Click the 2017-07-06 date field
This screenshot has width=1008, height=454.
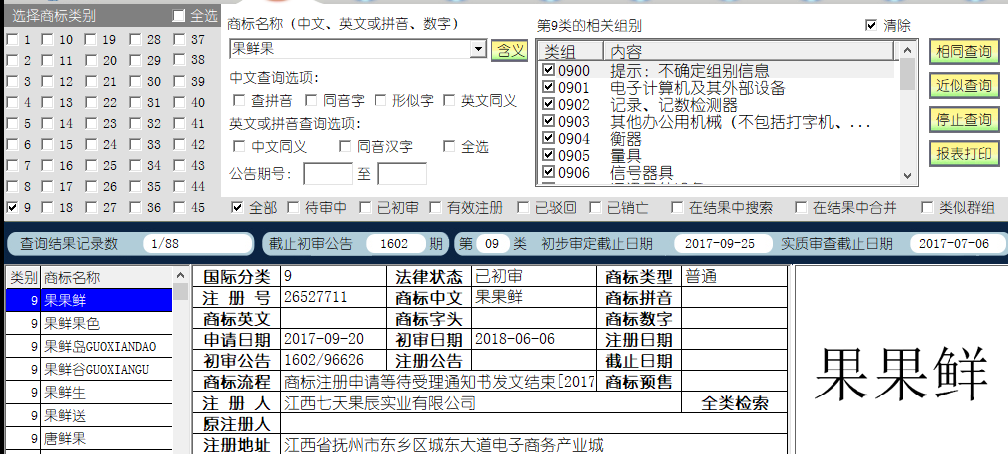coord(957,244)
